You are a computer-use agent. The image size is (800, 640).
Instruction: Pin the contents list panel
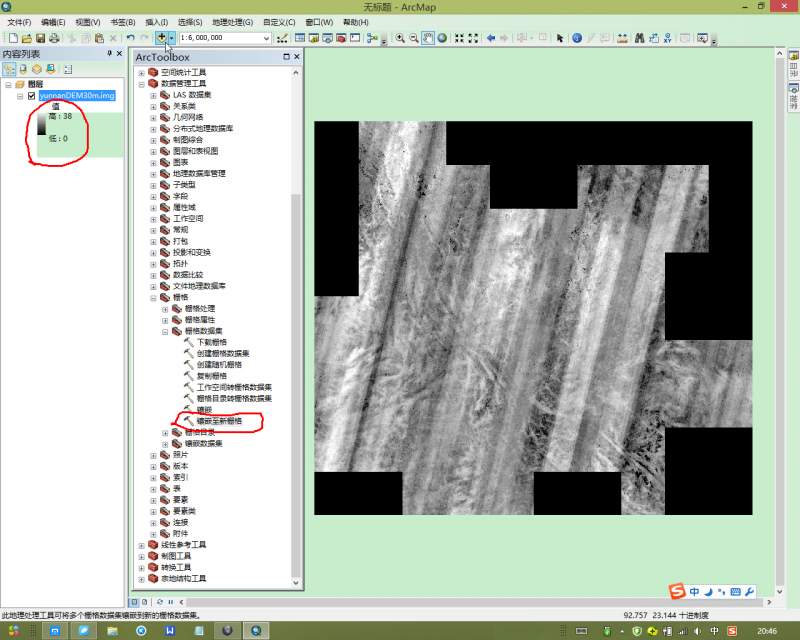pyautogui.click(x=109, y=53)
